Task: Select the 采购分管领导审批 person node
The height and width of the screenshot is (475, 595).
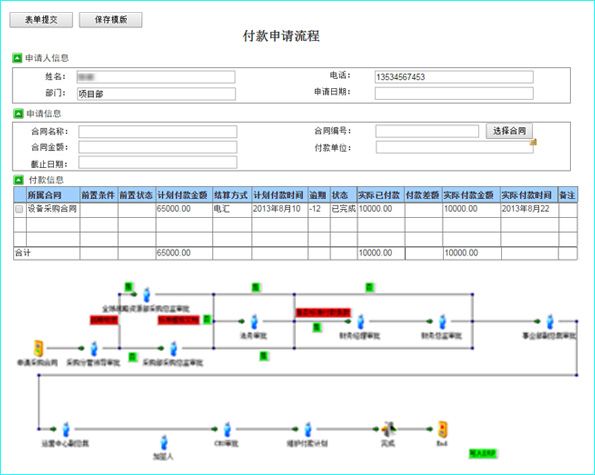Action: (94, 349)
